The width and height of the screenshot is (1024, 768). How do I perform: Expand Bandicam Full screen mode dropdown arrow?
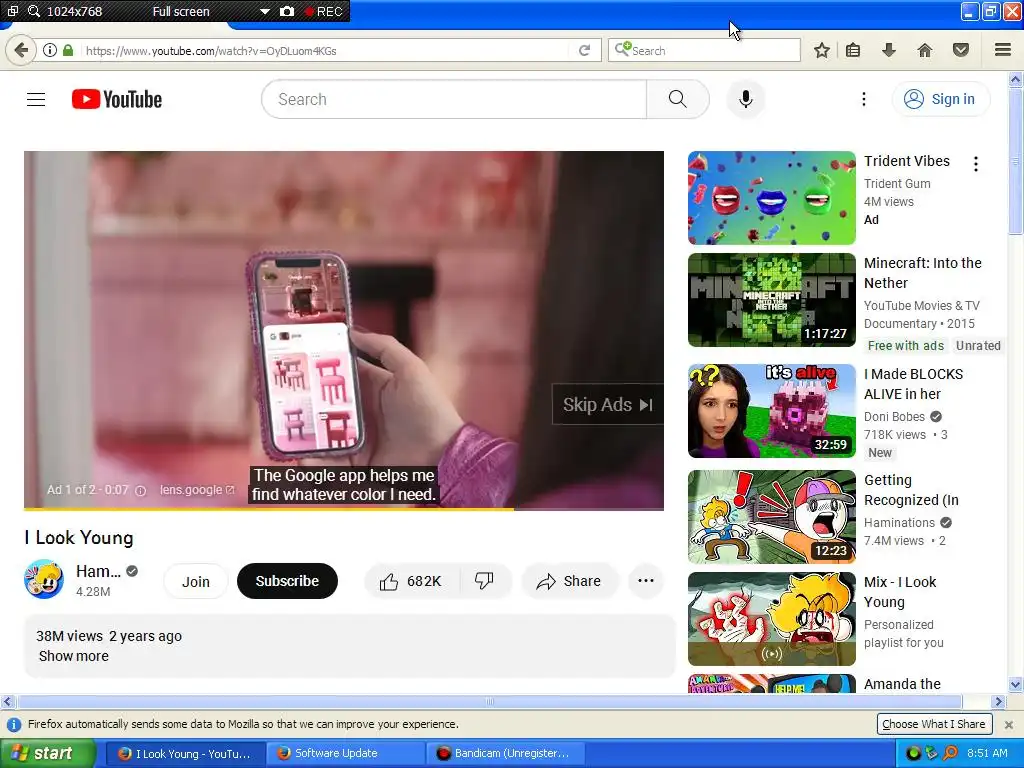(264, 12)
